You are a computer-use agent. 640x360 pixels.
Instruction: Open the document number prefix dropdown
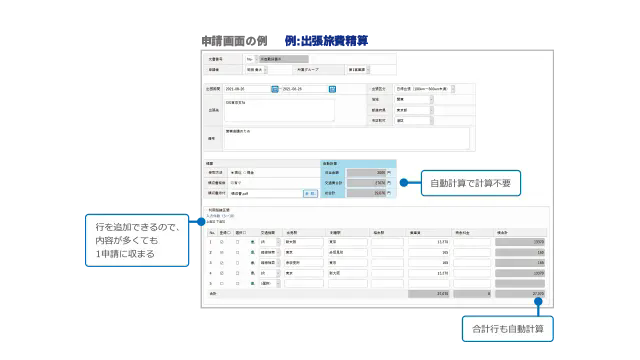click(251, 59)
